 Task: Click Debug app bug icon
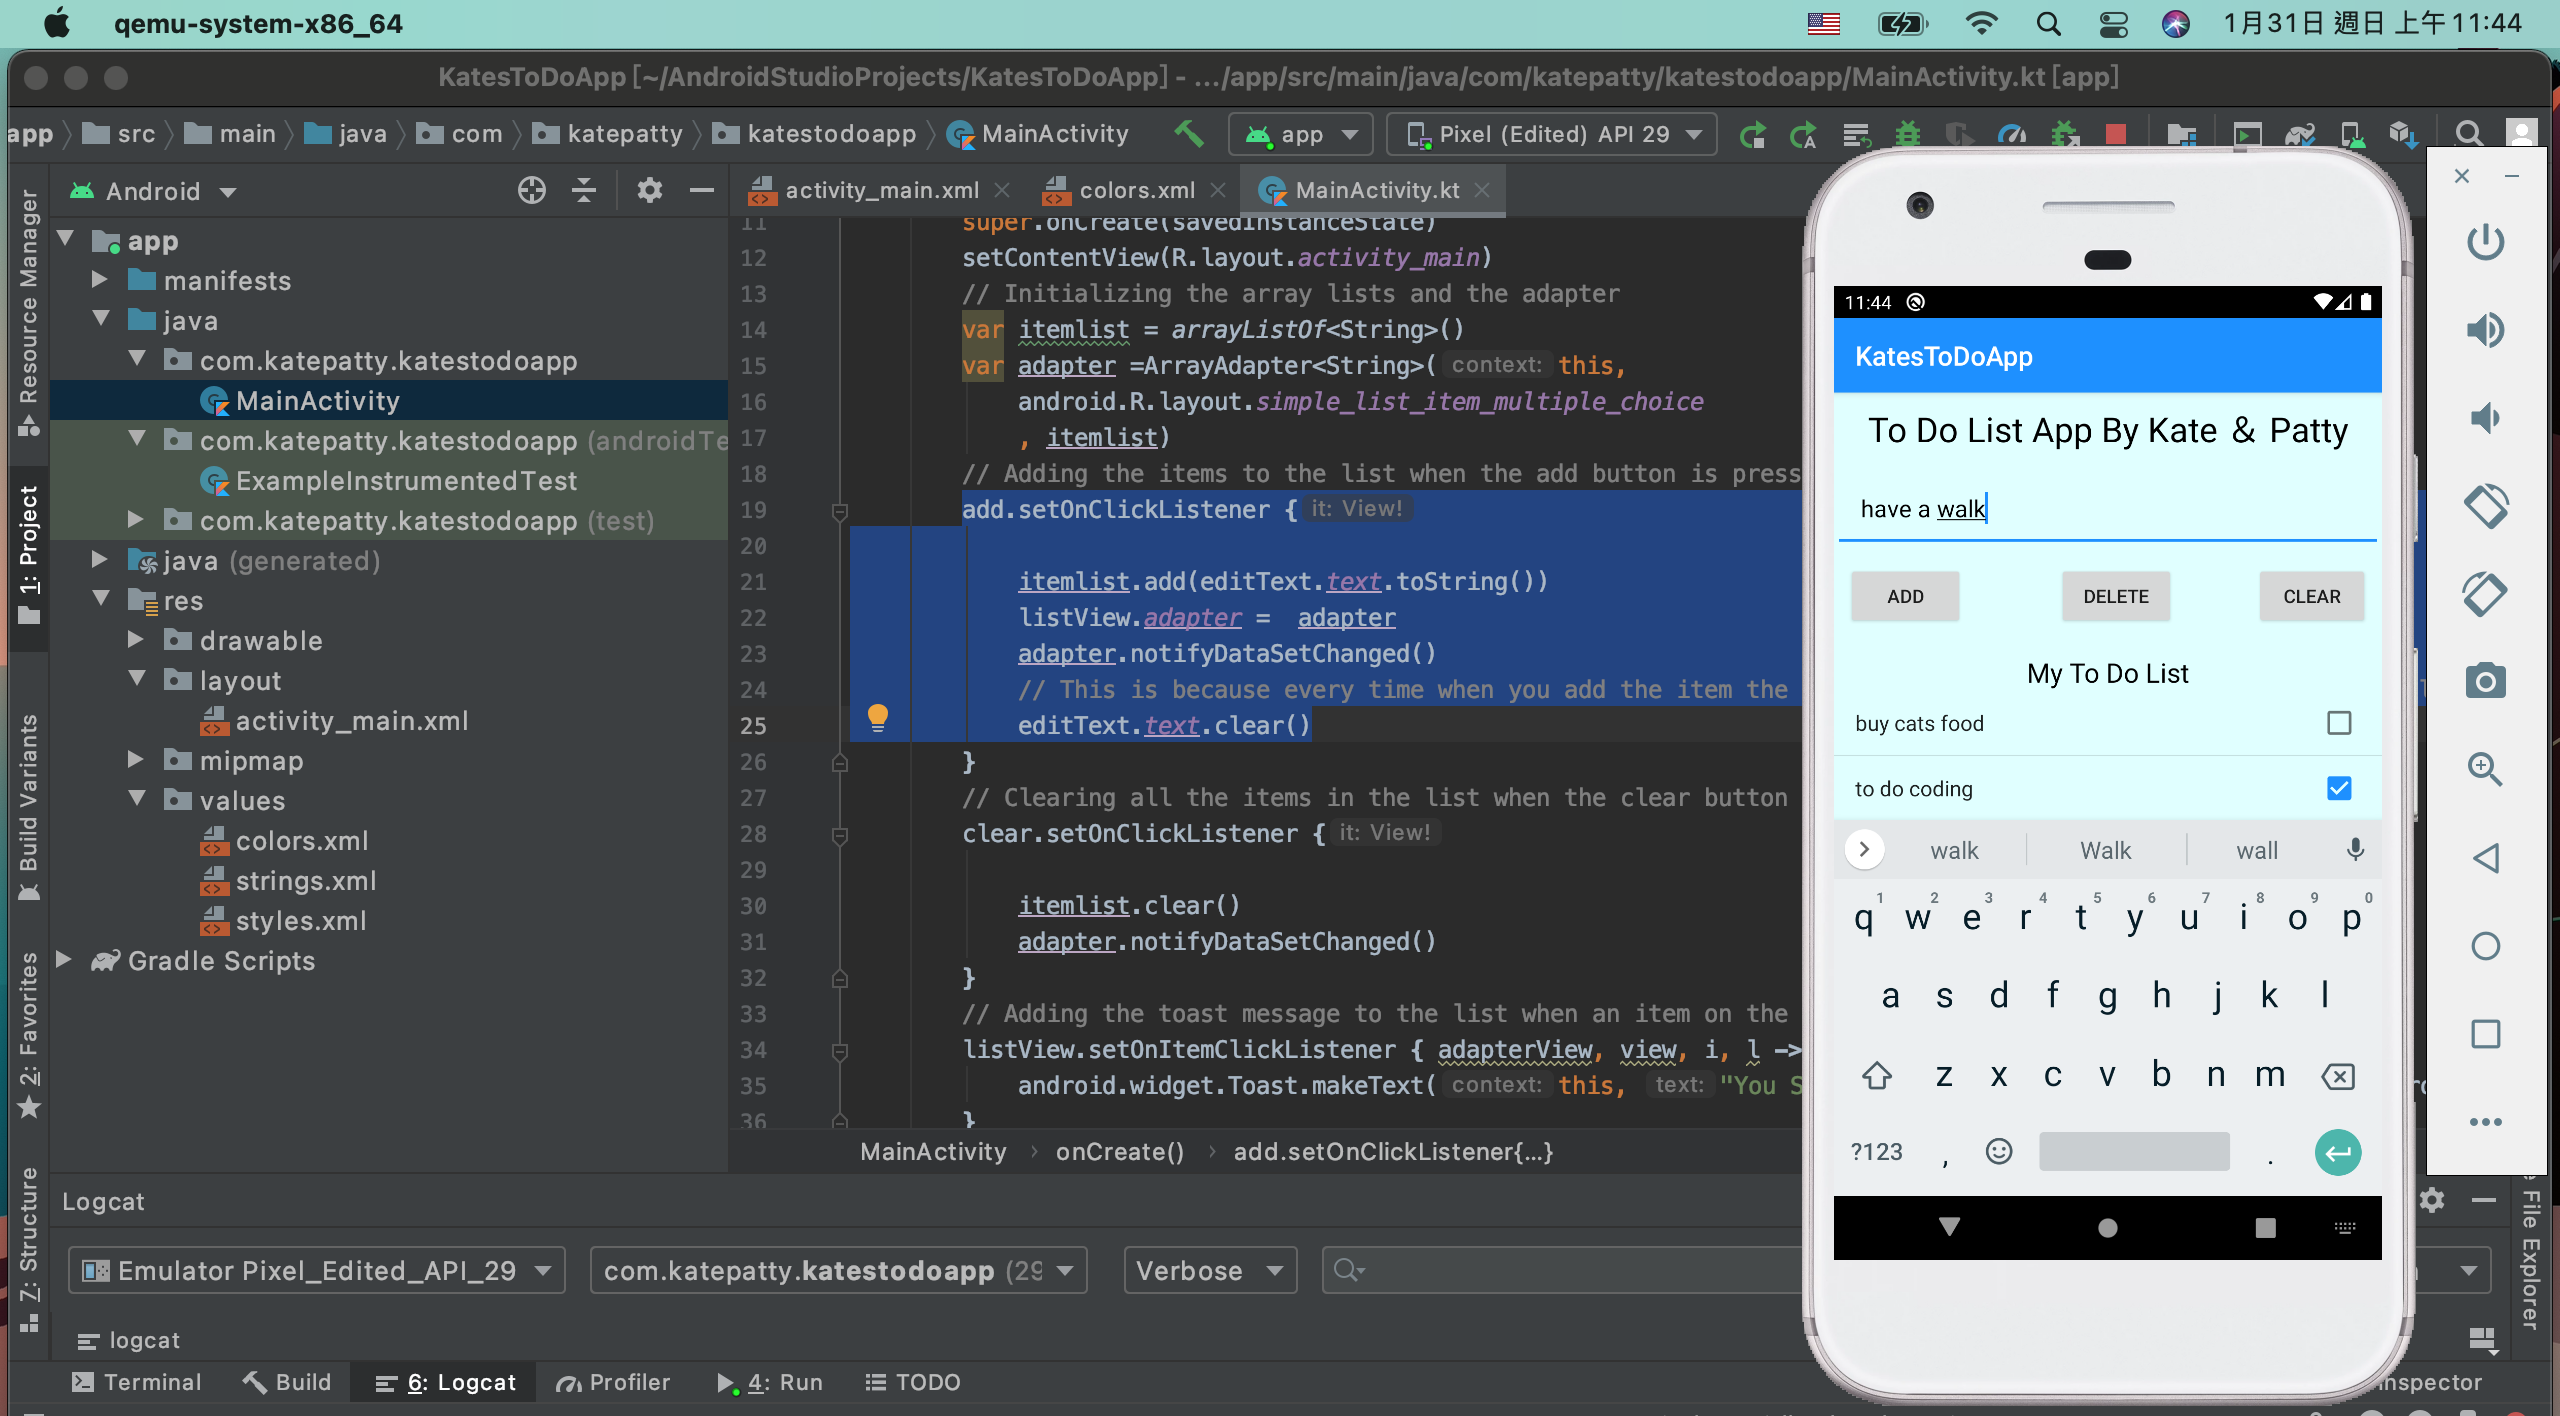[1908, 134]
